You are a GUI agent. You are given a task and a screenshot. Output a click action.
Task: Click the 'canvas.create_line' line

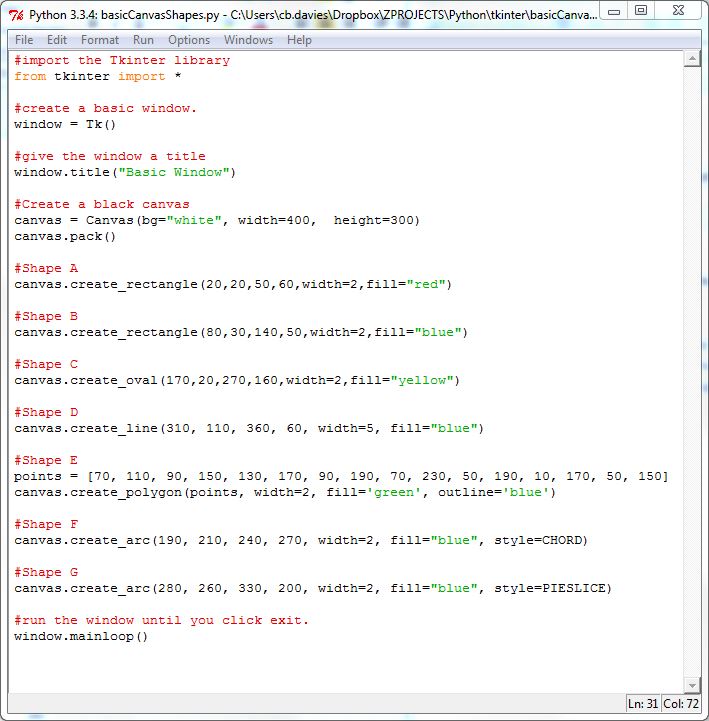pos(249,429)
